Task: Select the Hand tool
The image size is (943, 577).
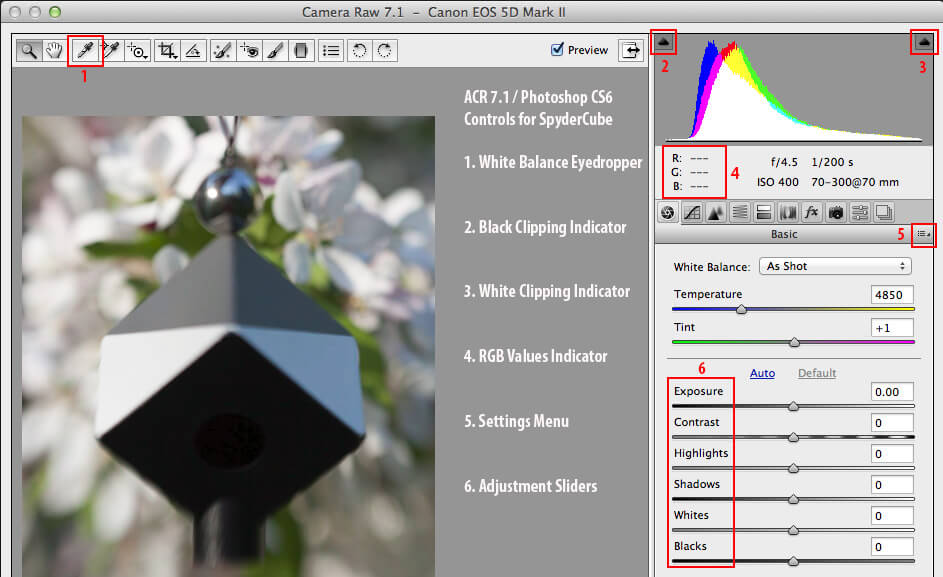Action: pyautogui.click(x=54, y=50)
